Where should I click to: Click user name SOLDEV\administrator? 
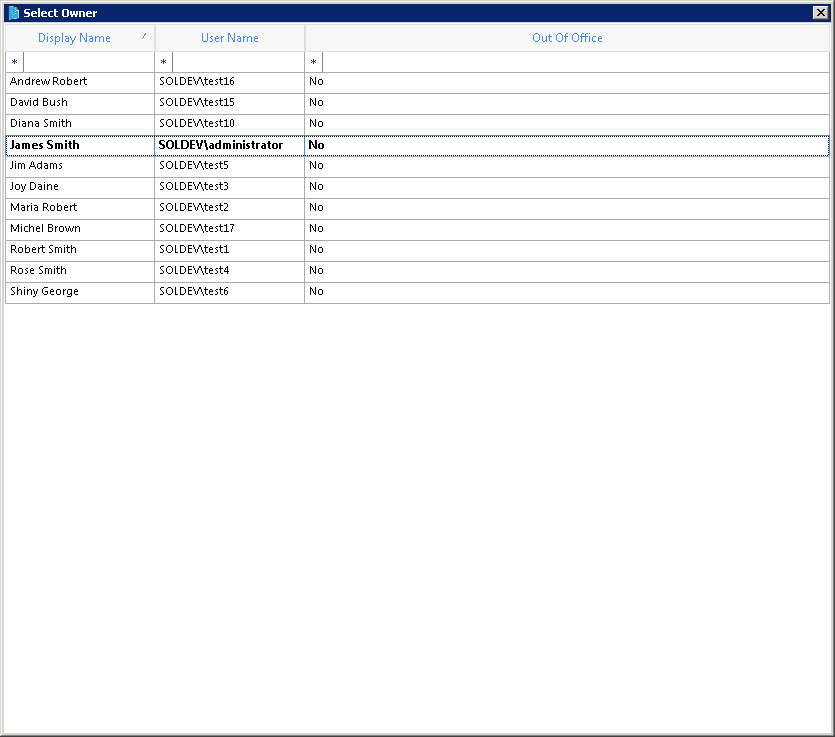[x=220, y=145]
